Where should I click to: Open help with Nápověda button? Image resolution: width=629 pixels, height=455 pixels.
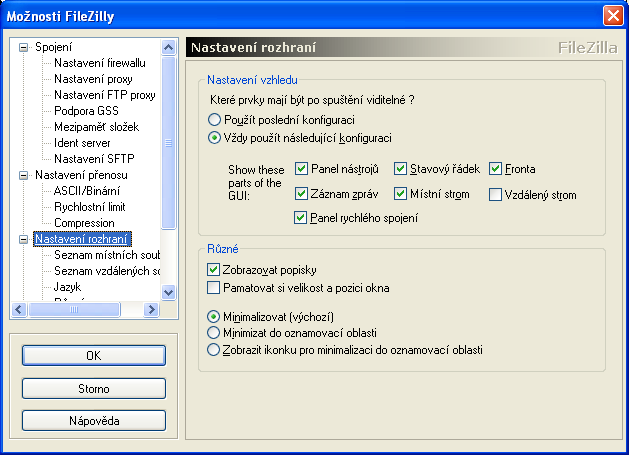(x=93, y=420)
